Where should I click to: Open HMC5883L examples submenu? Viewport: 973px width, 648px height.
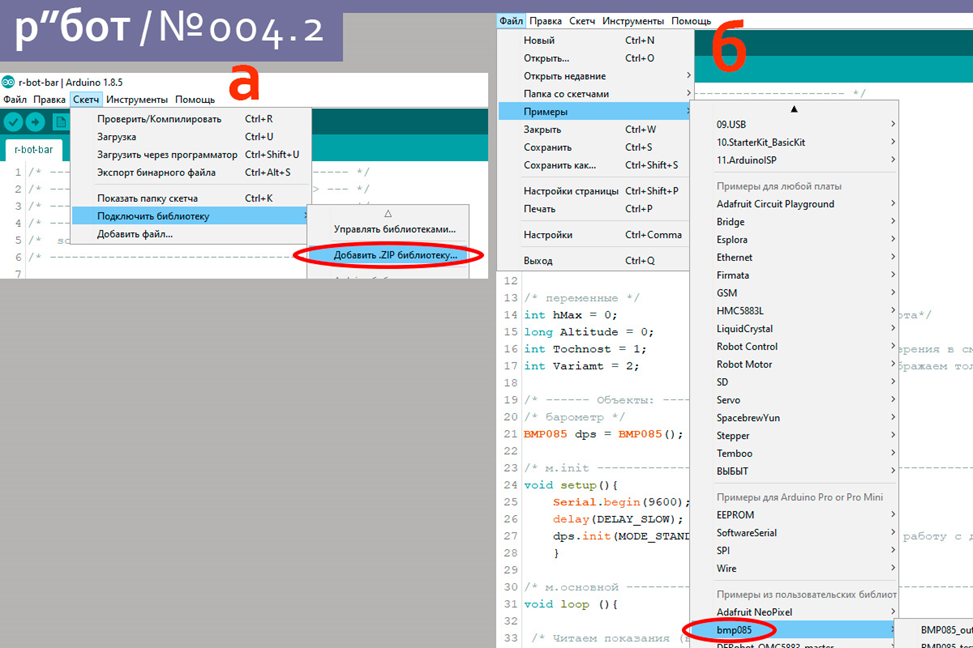794,311
